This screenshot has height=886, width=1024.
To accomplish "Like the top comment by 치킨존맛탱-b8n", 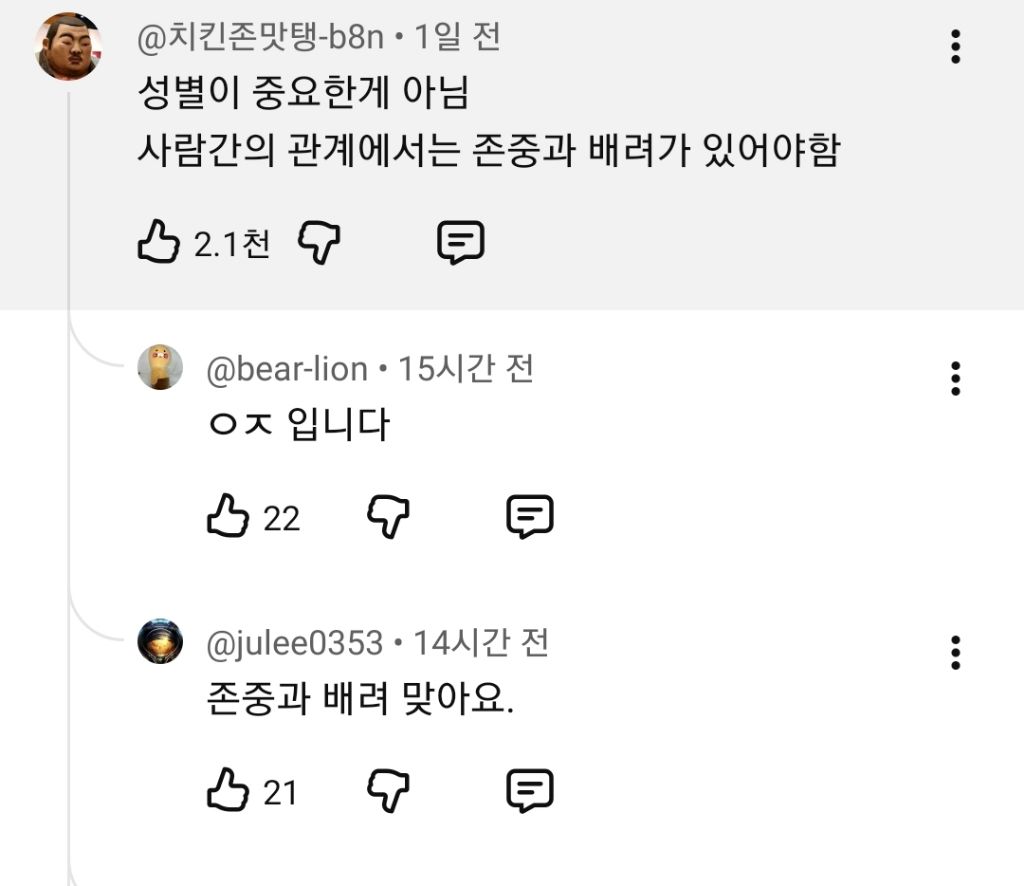I will pos(157,242).
